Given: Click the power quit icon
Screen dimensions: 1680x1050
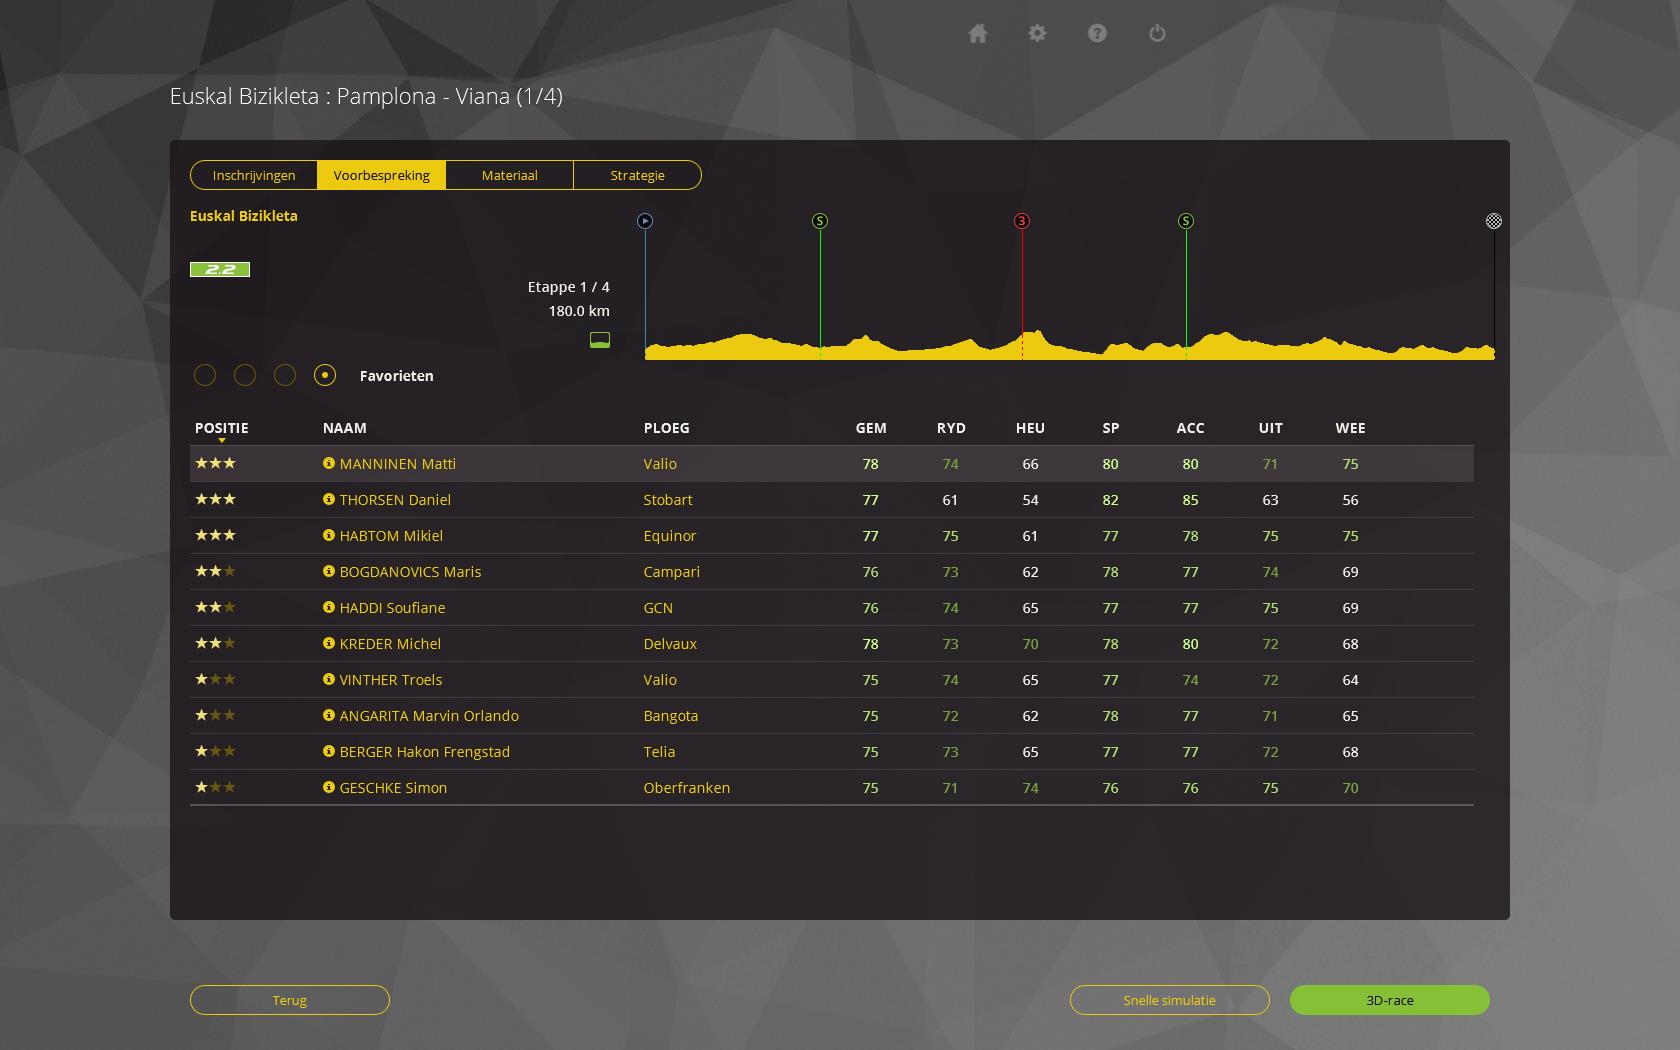Looking at the screenshot, I should (1157, 34).
